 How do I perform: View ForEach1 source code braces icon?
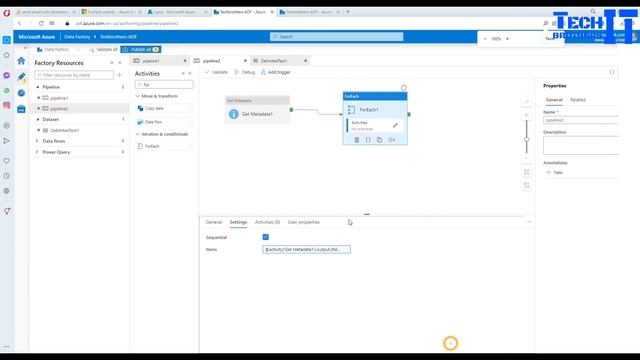click(368, 140)
